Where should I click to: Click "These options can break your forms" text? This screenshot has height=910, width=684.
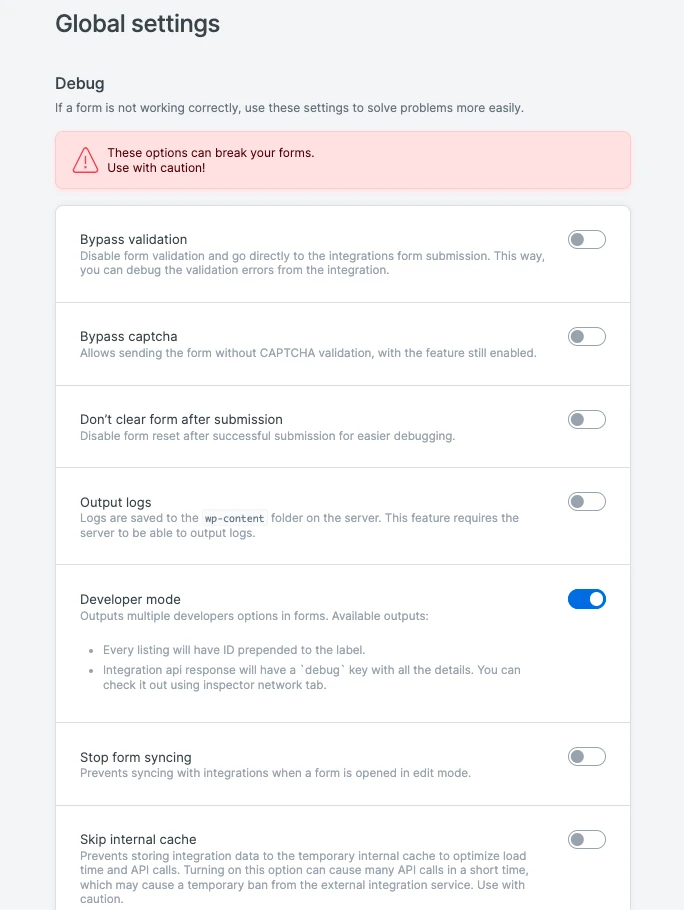point(210,153)
